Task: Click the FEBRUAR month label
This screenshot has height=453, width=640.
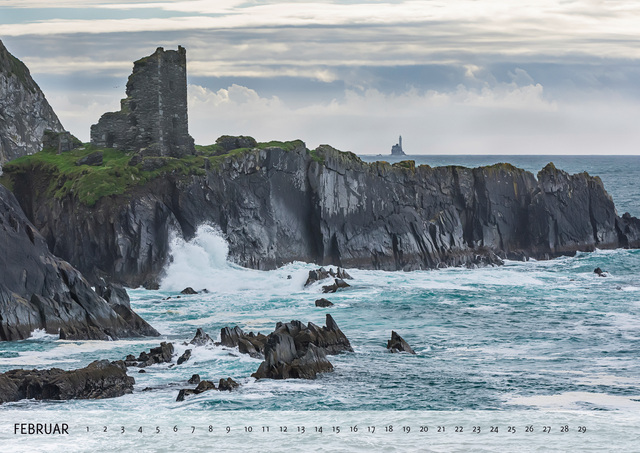Action: (41, 429)
